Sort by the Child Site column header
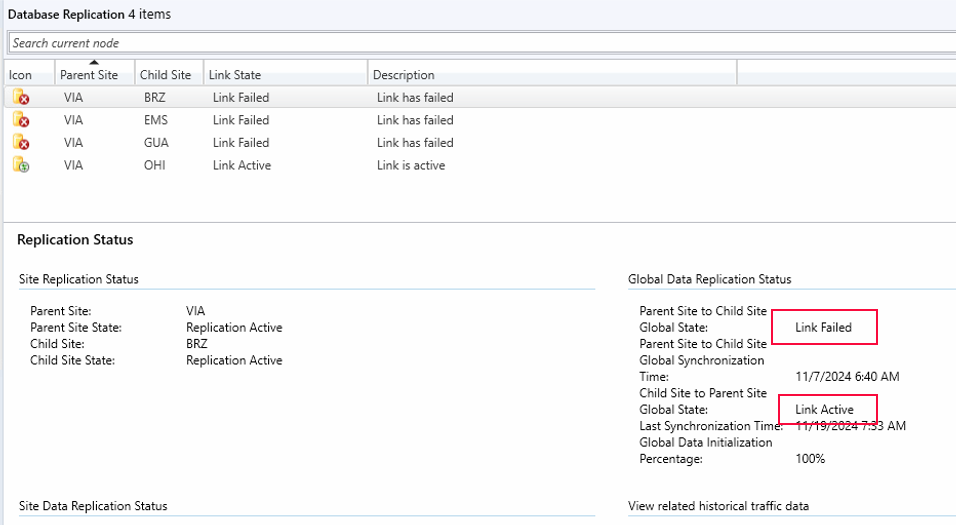This screenshot has width=956, height=525. (165, 75)
